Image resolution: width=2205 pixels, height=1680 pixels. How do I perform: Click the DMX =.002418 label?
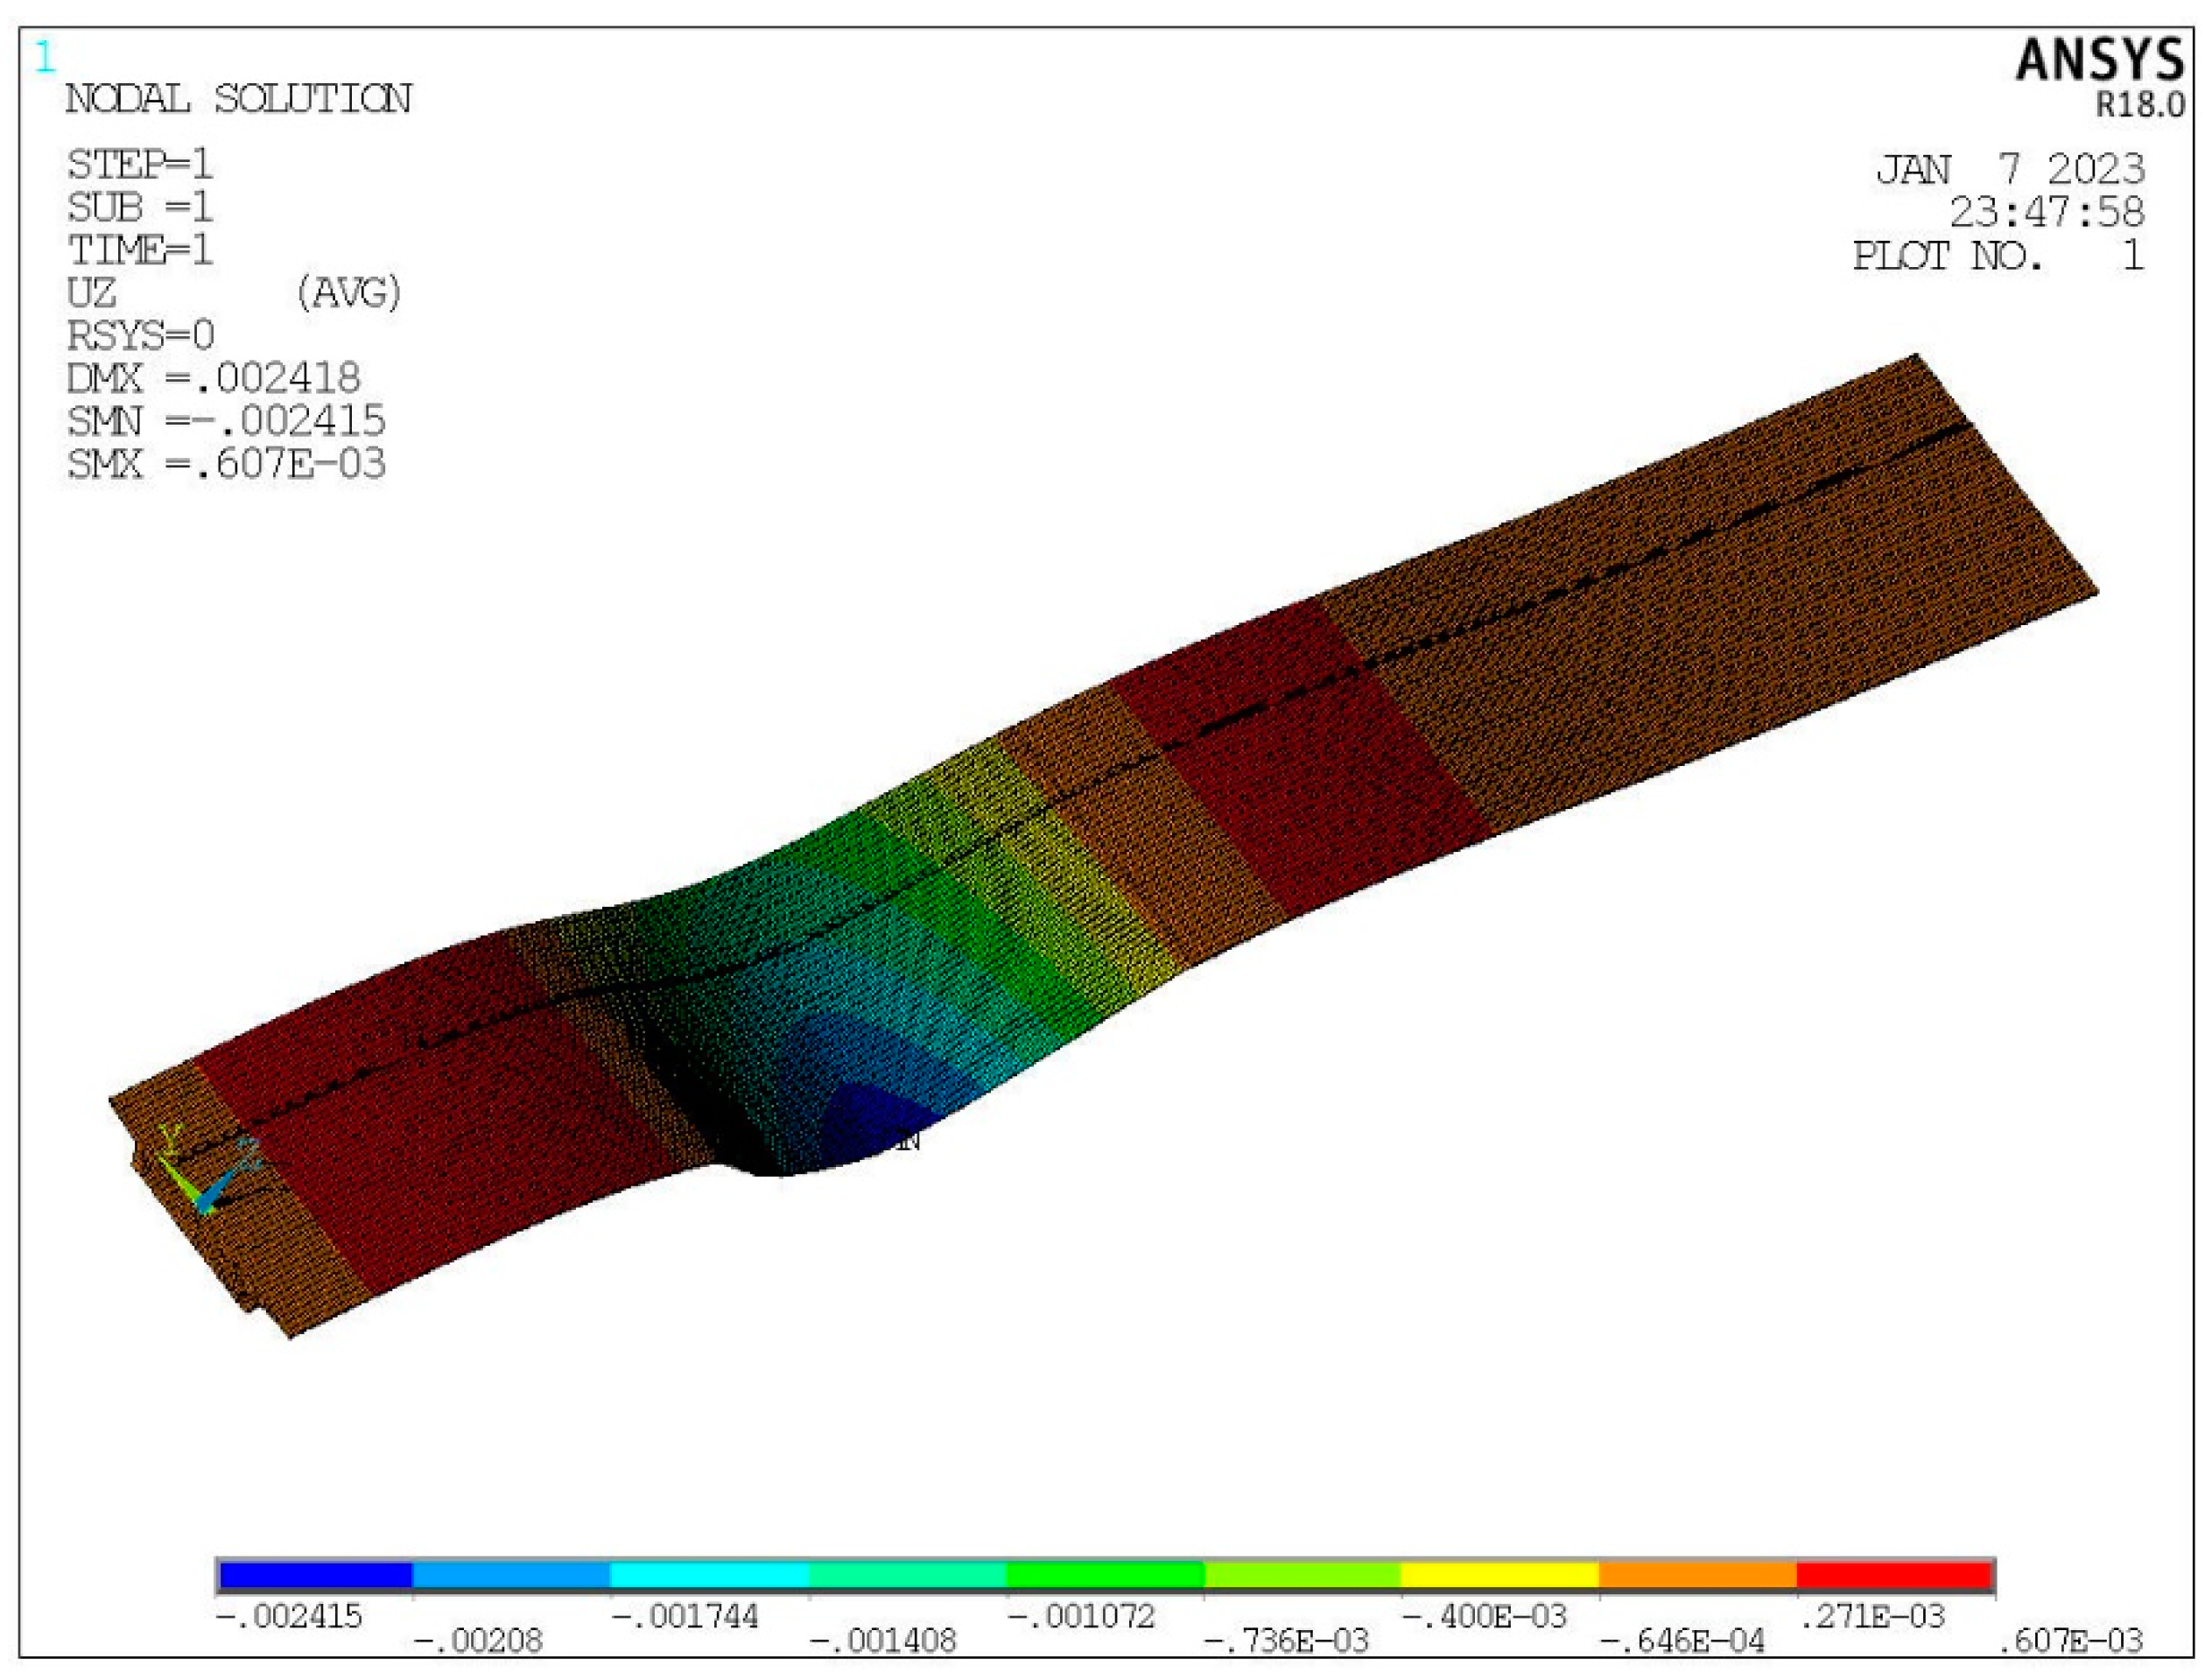pos(213,378)
